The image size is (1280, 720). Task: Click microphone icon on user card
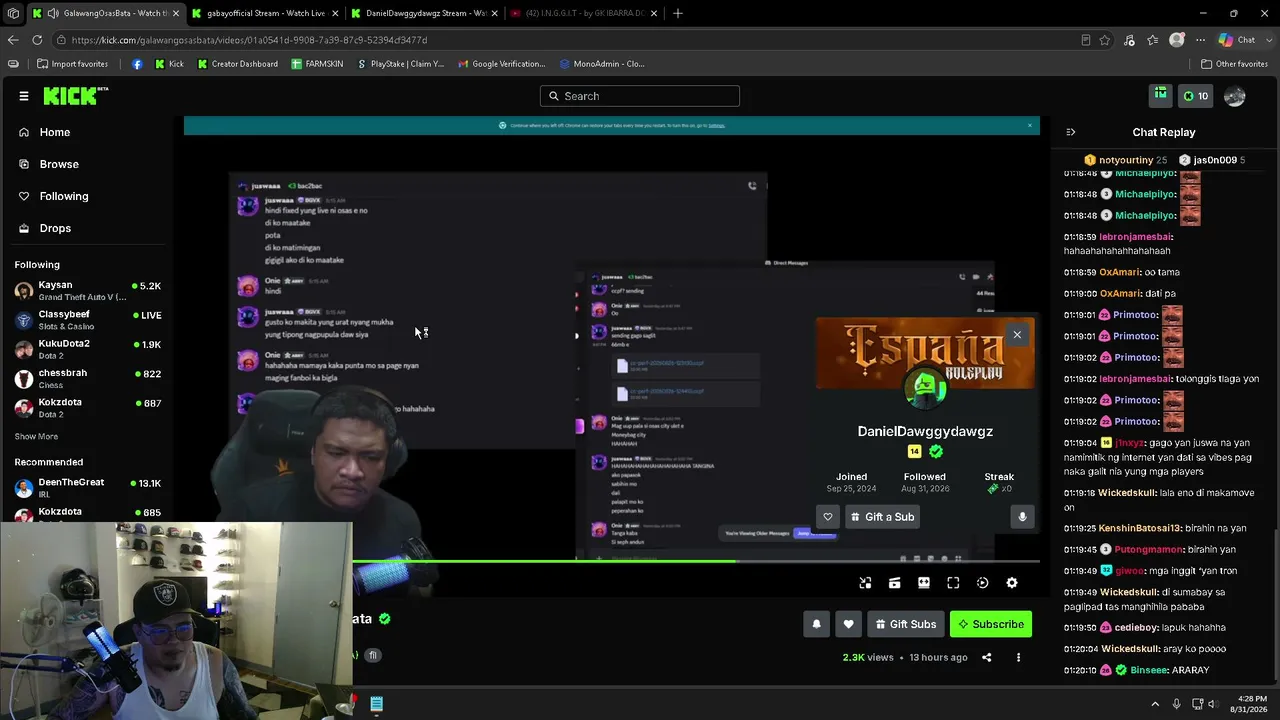point(1022,517)
